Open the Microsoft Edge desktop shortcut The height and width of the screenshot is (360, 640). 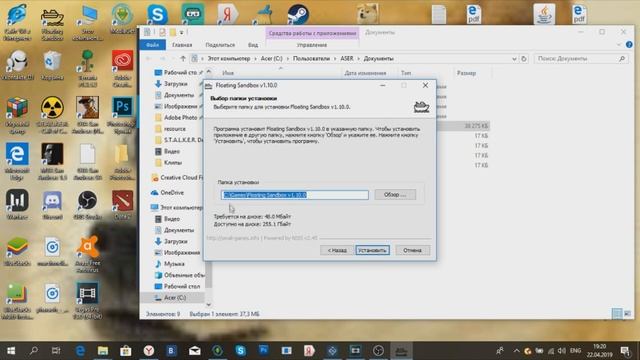17,161
